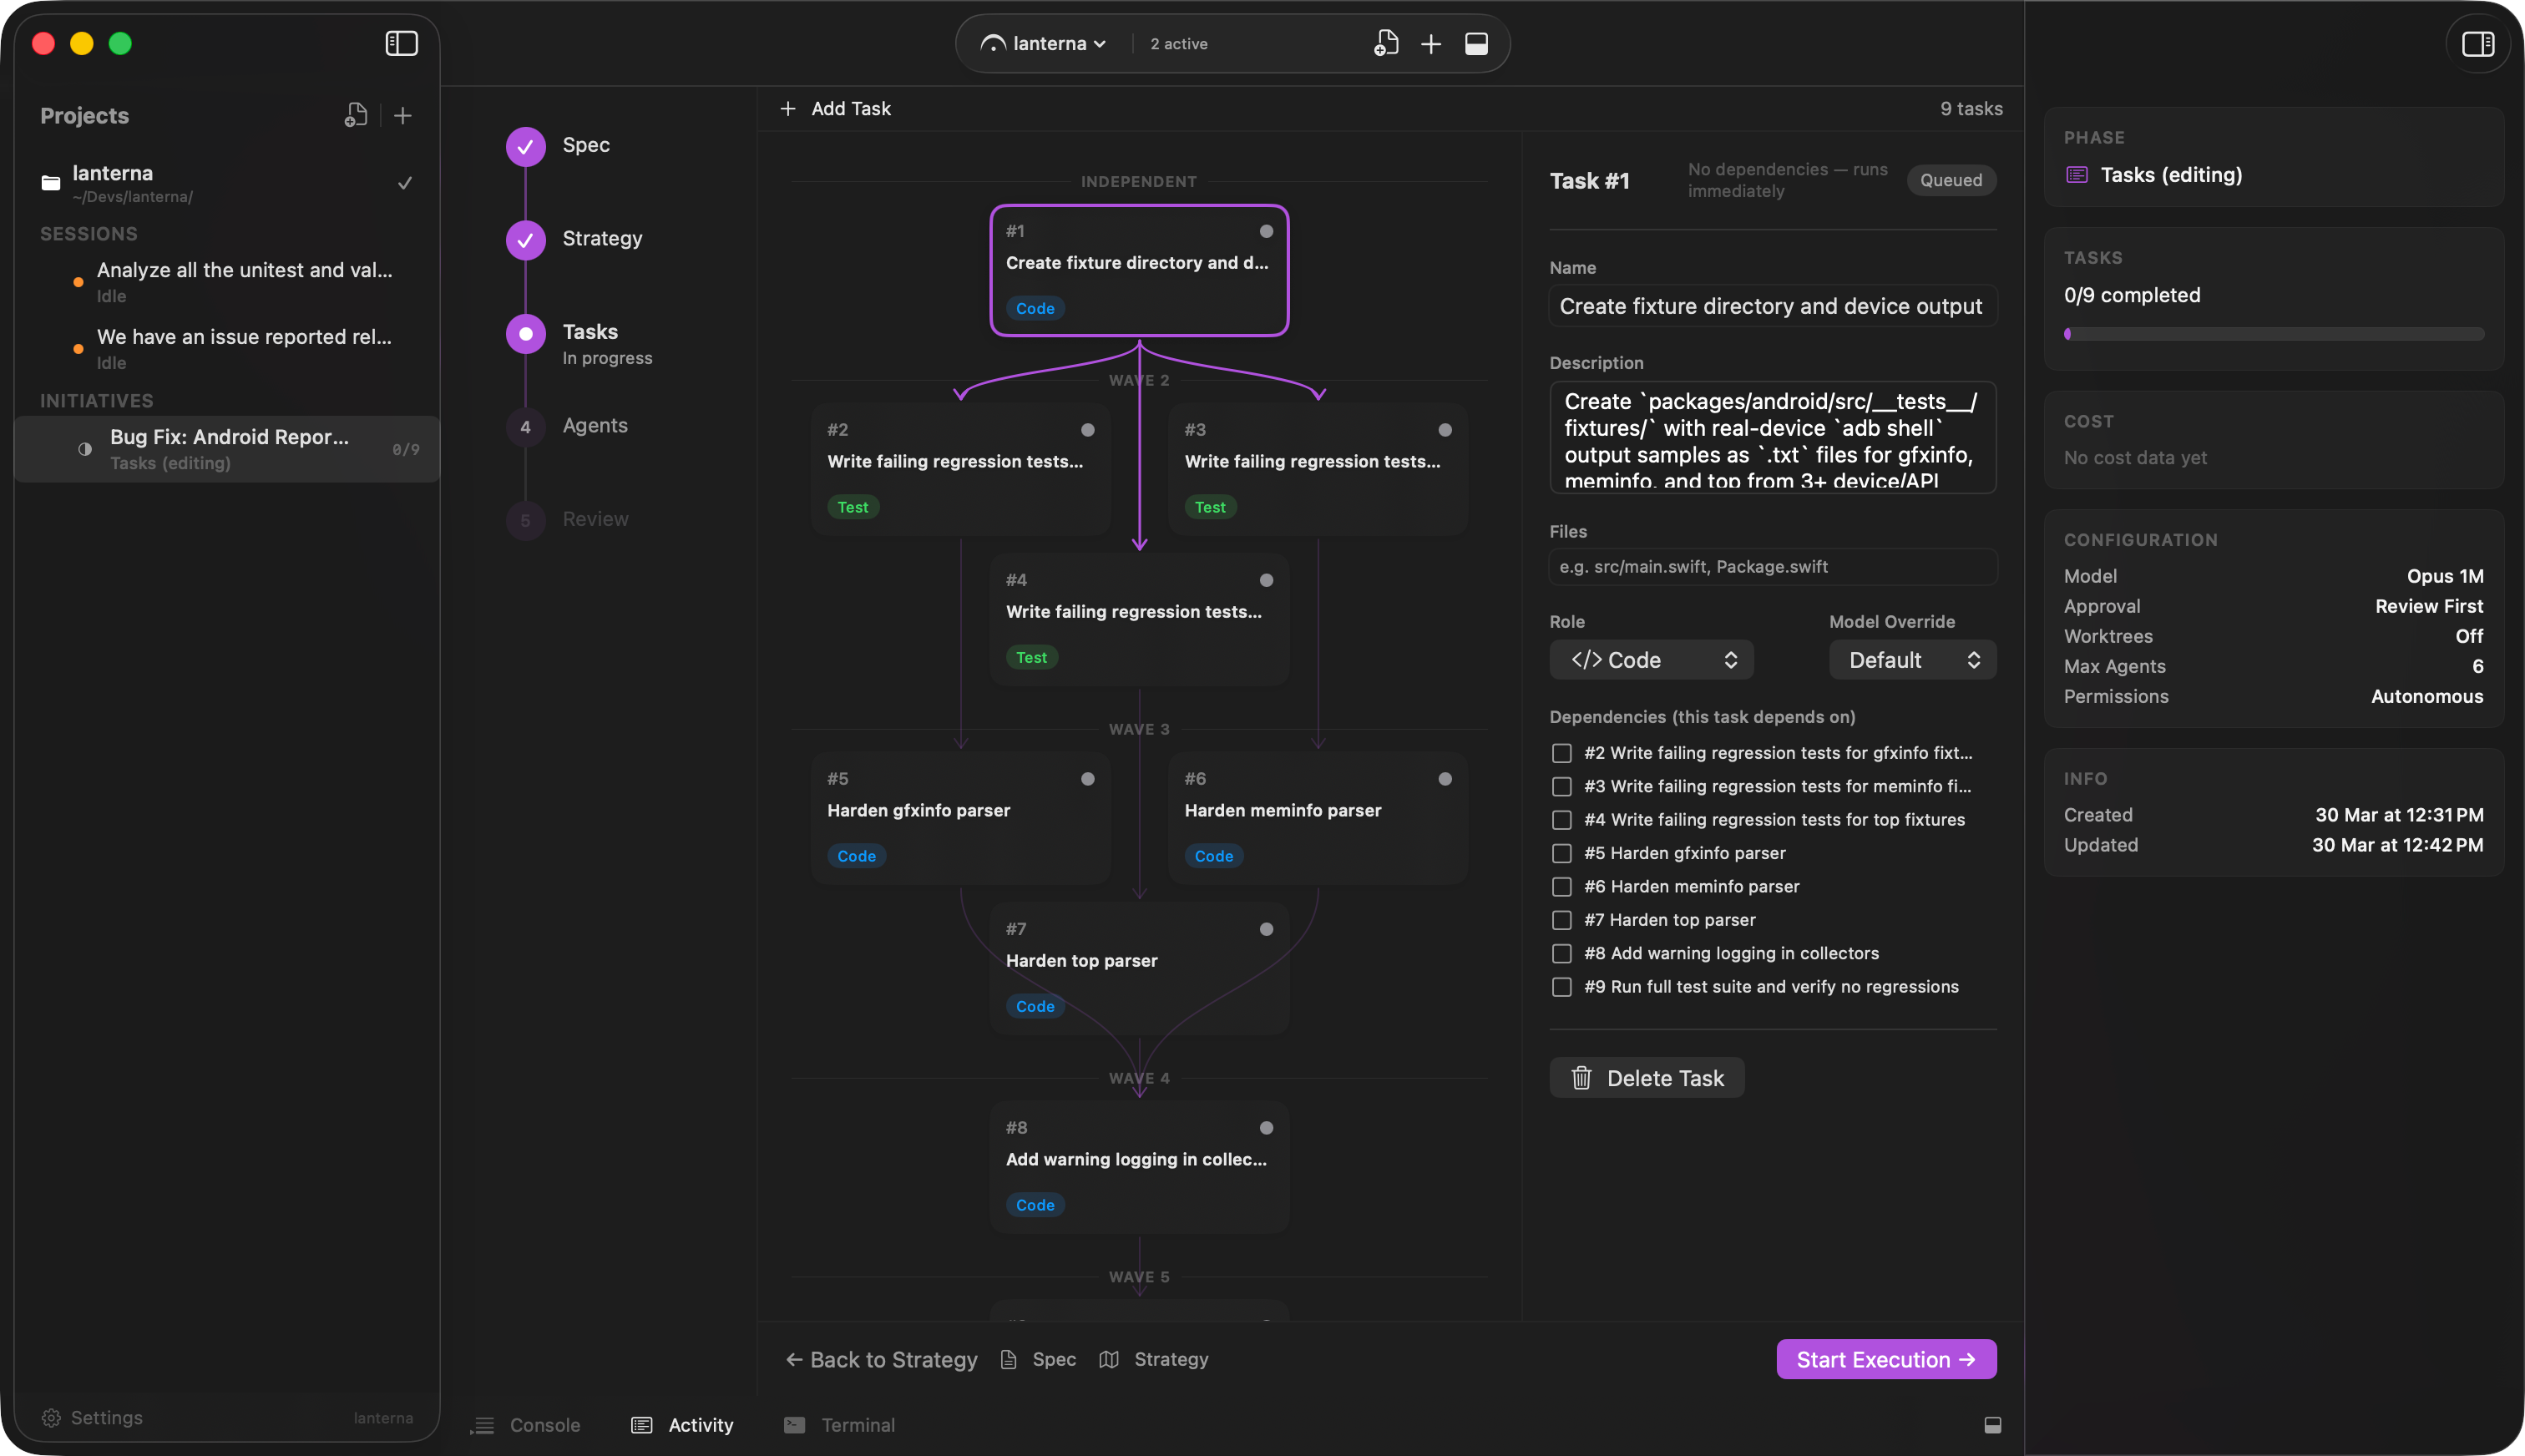The width and height of the screenshot is (2525, 1456).
Task: Click the completed Strategy step checkmark circle
Action: (525, 240)
